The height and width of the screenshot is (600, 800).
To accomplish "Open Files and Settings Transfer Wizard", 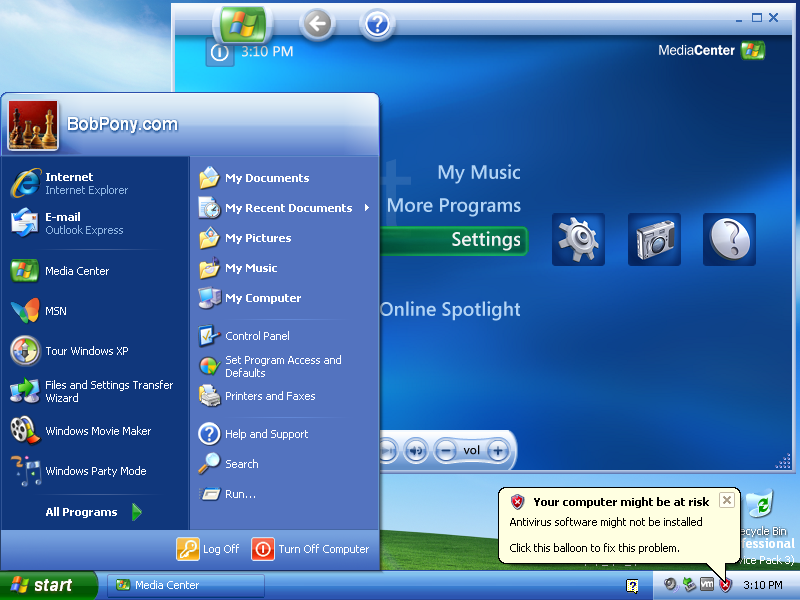I will (x=95, y=391).
